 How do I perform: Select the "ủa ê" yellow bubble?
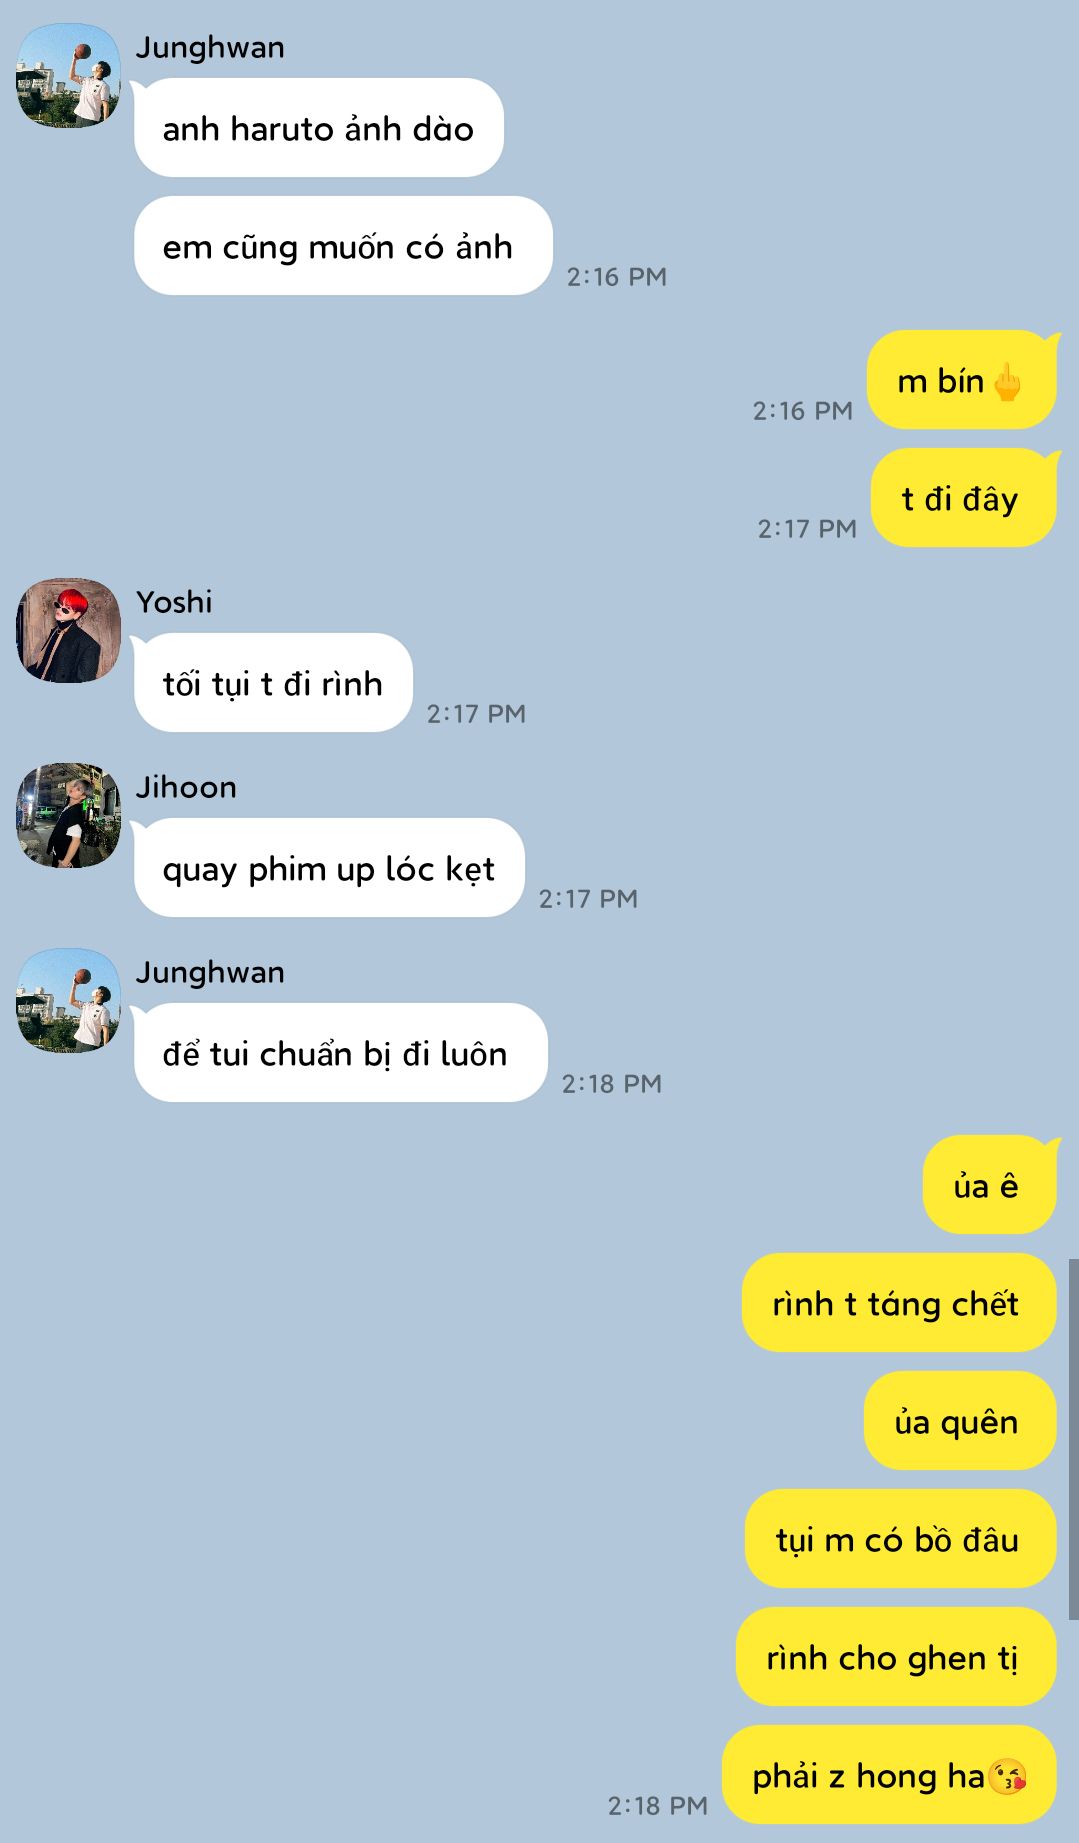click(x=989, y=1185)
